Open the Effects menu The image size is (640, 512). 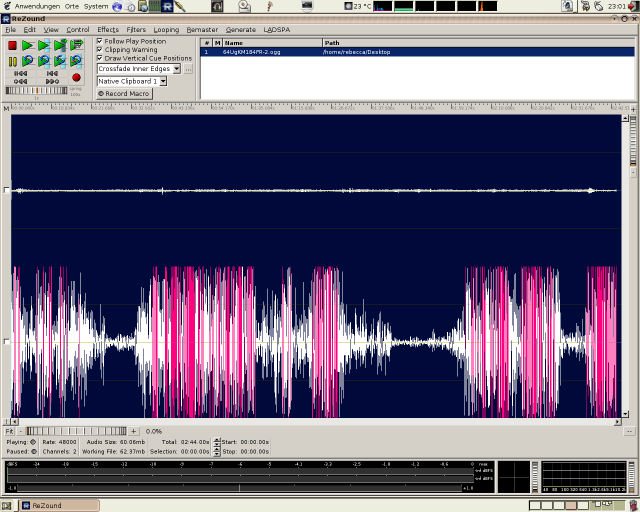pyautogui.click(x=108, y=29)
